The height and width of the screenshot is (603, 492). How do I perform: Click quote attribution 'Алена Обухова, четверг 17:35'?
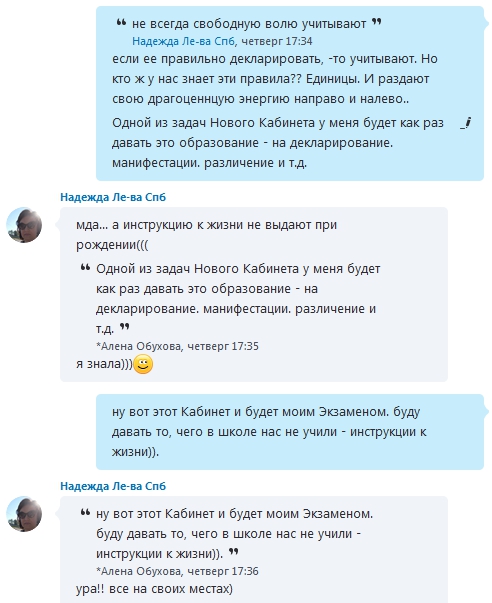click(177, 346)
